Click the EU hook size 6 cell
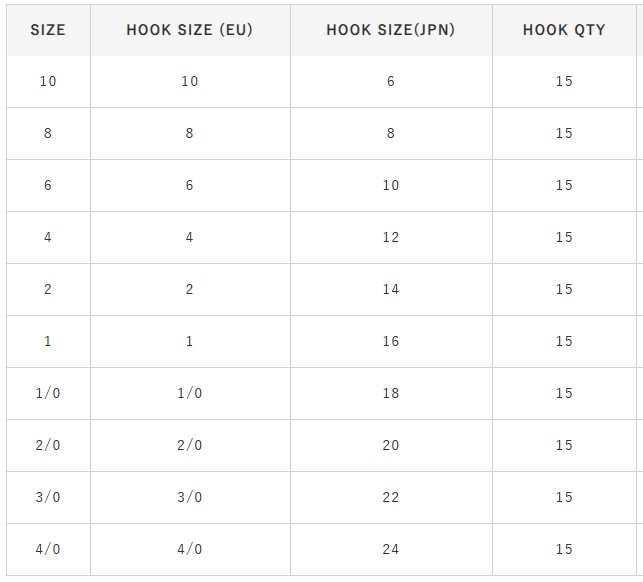Viewport: 643px width, 582px height. [x=190, y=185]
